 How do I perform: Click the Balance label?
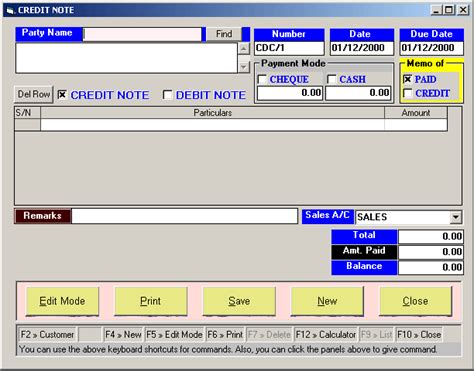click(364, 266)
